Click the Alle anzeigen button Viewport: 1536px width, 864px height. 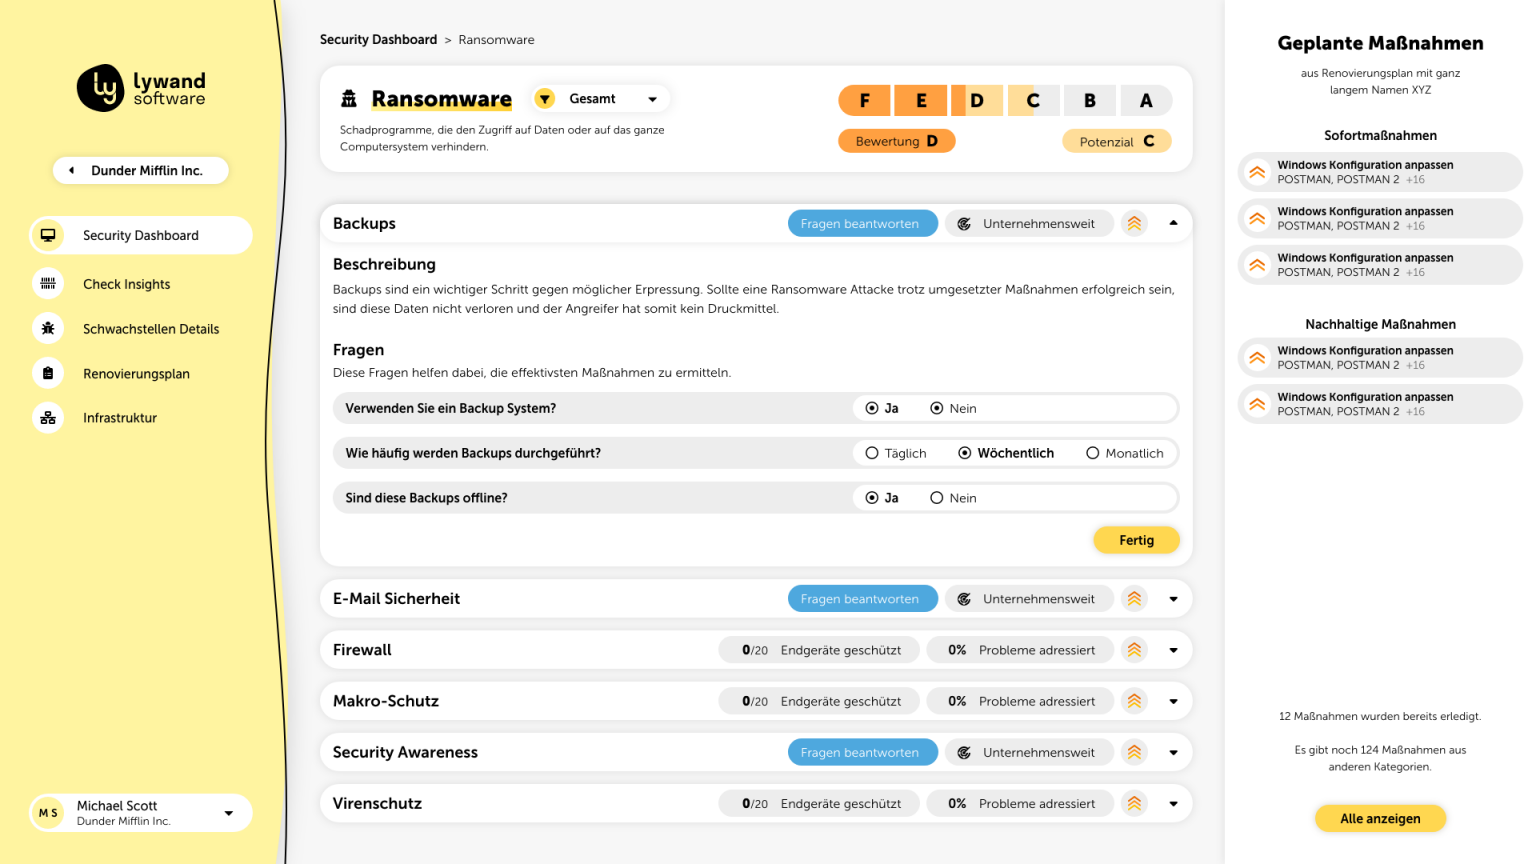pos(1380,818)
